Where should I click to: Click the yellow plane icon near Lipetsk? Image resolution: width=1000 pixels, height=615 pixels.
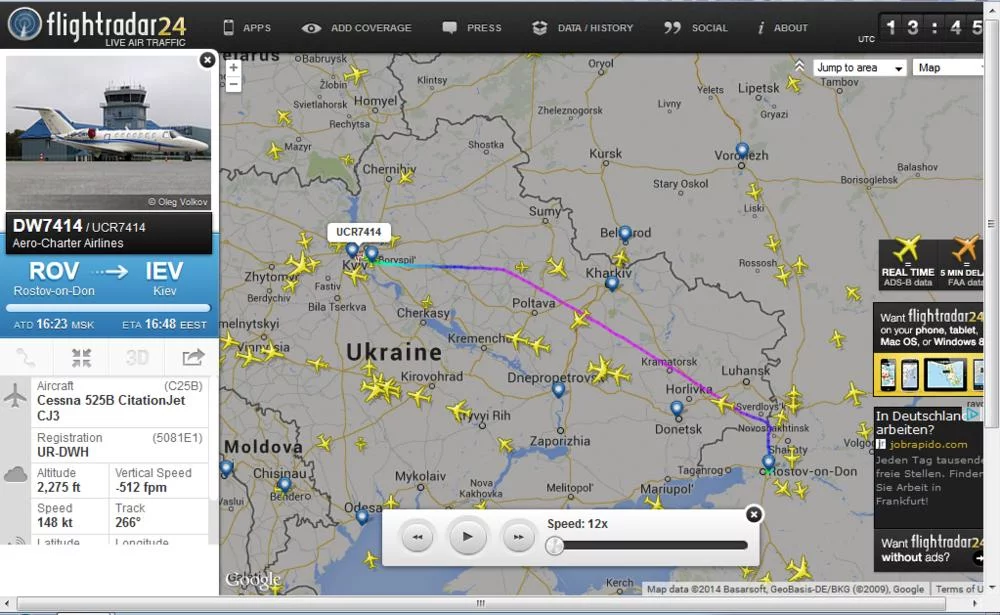tap(793, 84)
